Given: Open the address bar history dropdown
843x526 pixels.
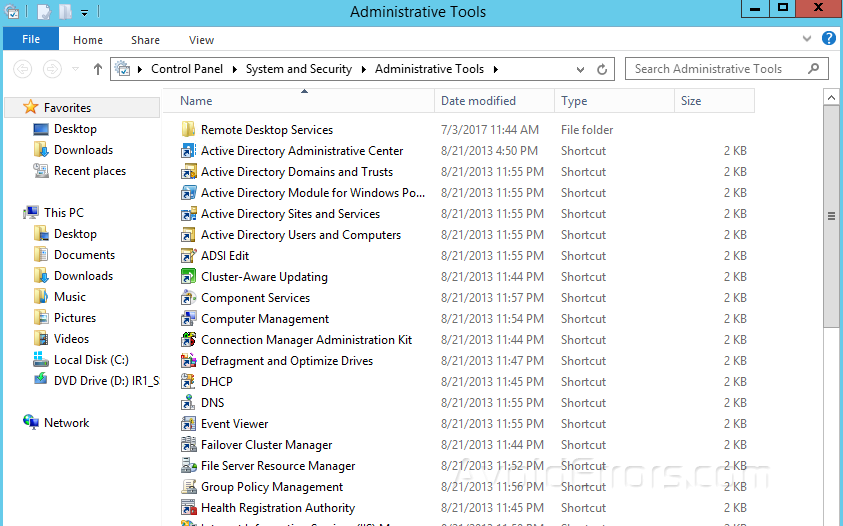Looking at the screenshot, I should tap(581, 70).
